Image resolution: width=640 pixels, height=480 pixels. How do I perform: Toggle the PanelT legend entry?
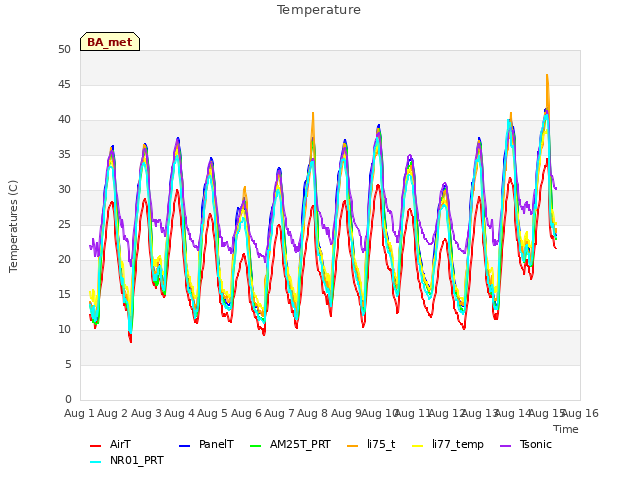coord(207,444)
